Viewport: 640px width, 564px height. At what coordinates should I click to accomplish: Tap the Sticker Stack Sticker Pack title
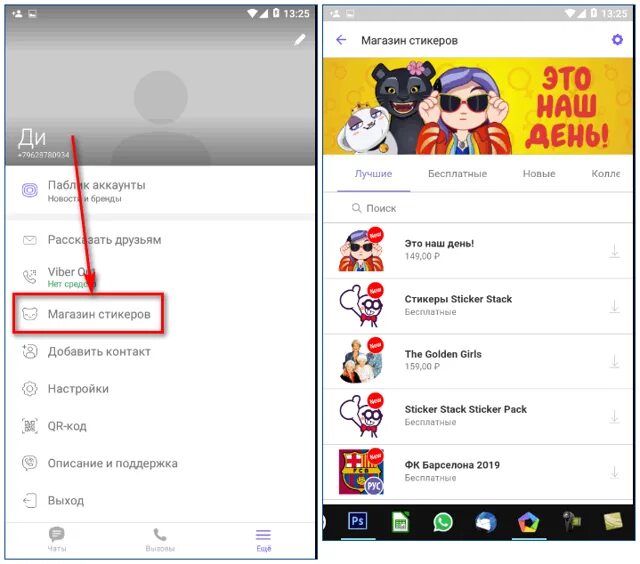point(465,409)
